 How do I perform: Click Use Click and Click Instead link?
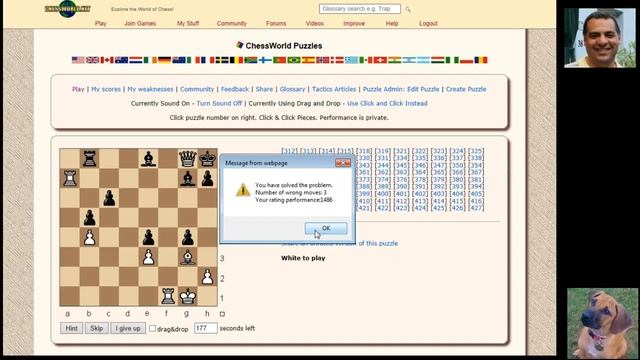click(x=387, y=103)
